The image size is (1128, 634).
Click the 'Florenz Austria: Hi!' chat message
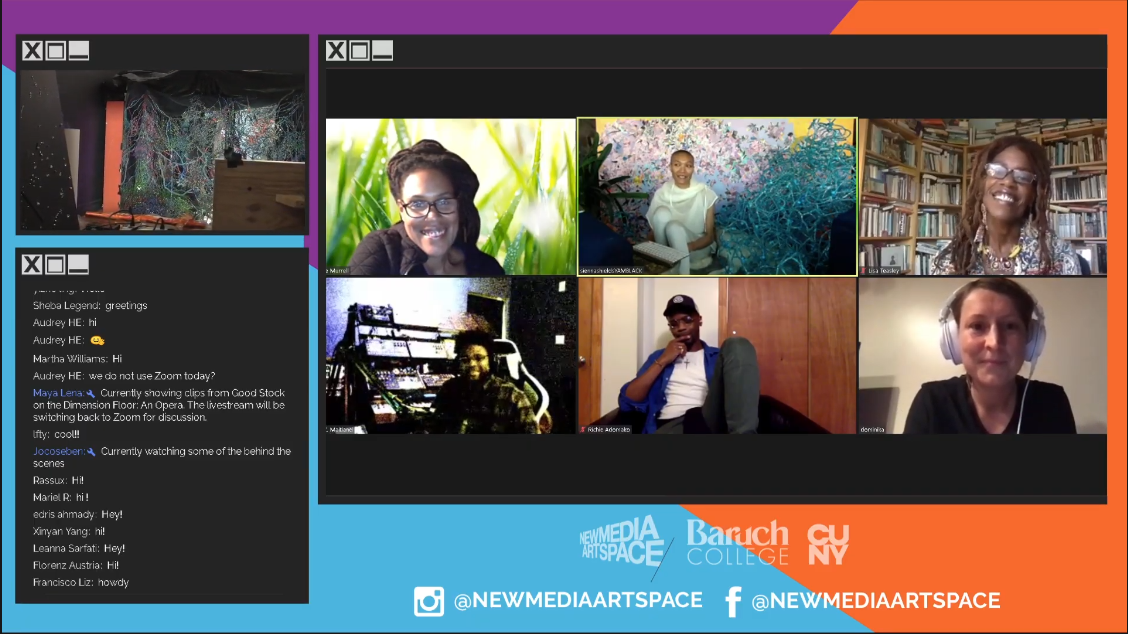coord(76,566)
